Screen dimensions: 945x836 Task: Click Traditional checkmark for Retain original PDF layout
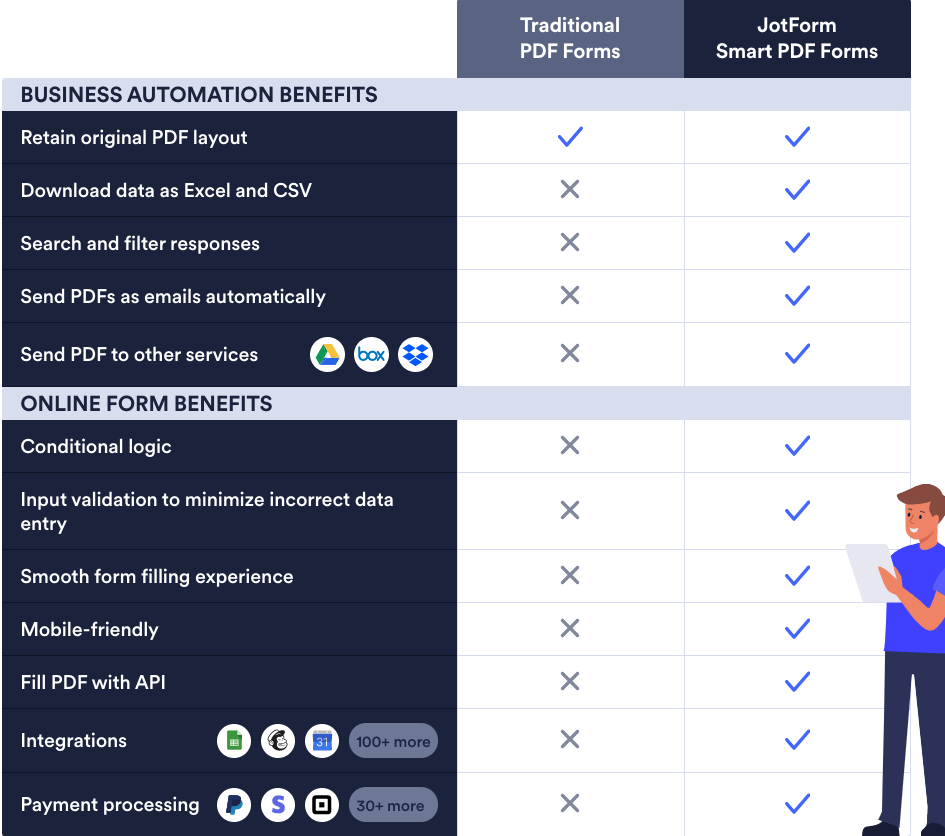(x=570, y=137)
